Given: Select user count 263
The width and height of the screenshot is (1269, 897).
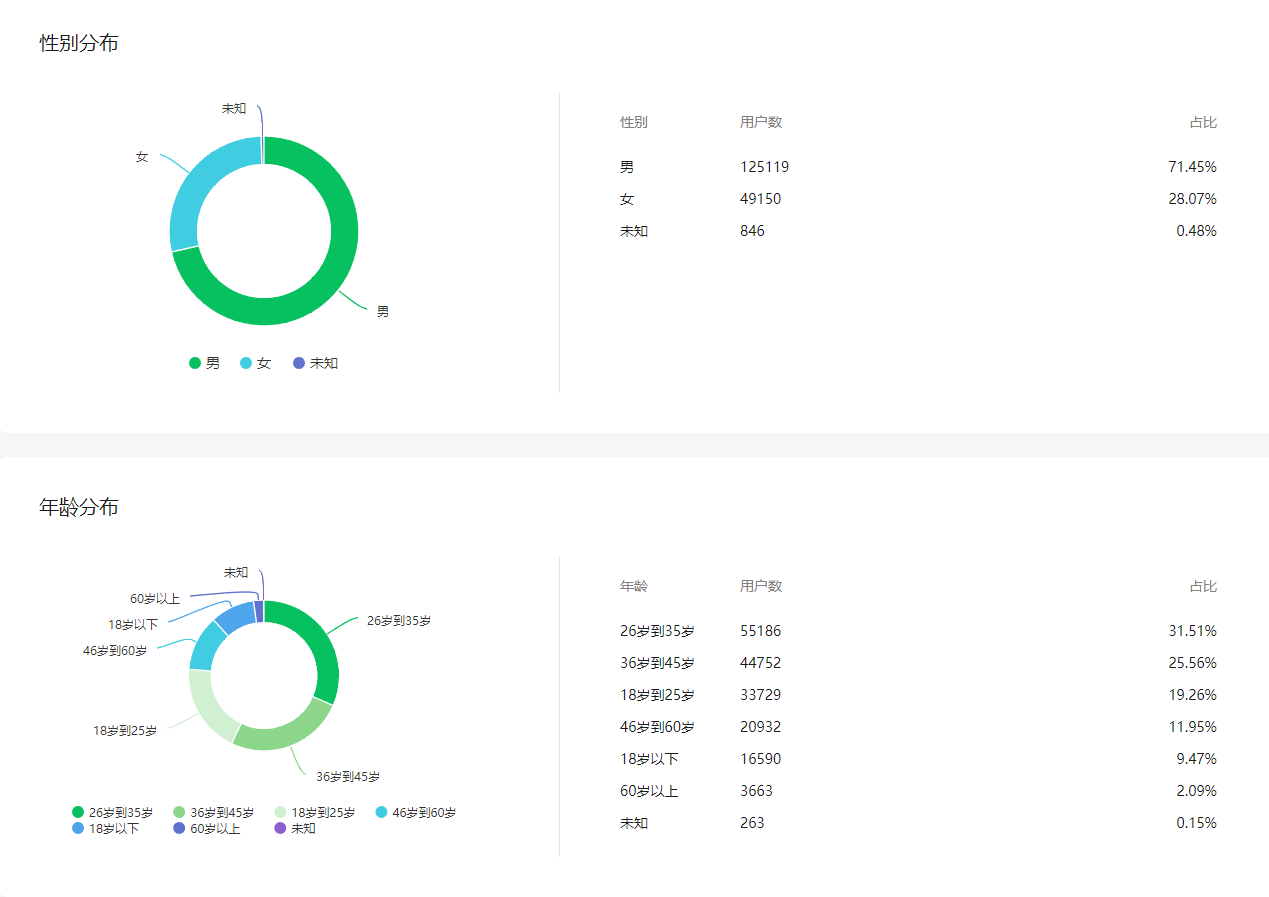Looking at the screenshot, I should [753, 823].
